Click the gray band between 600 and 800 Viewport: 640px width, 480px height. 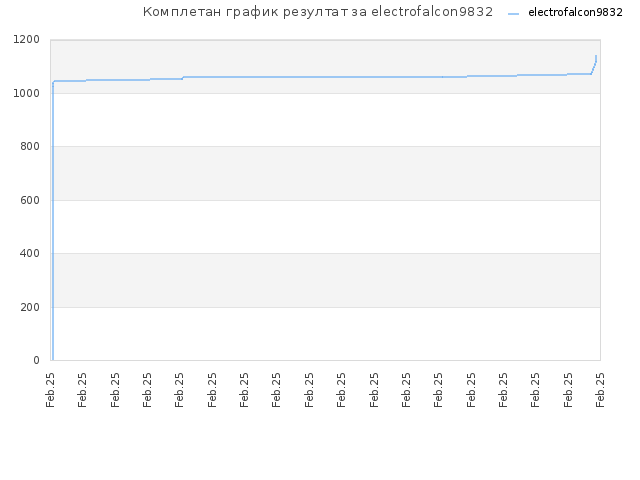[325, 173]
